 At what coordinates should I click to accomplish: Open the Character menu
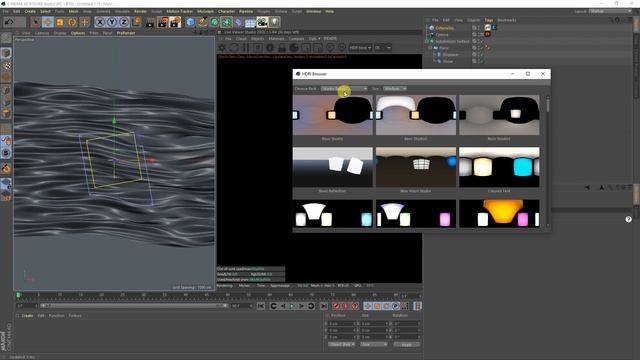[227, 11]
